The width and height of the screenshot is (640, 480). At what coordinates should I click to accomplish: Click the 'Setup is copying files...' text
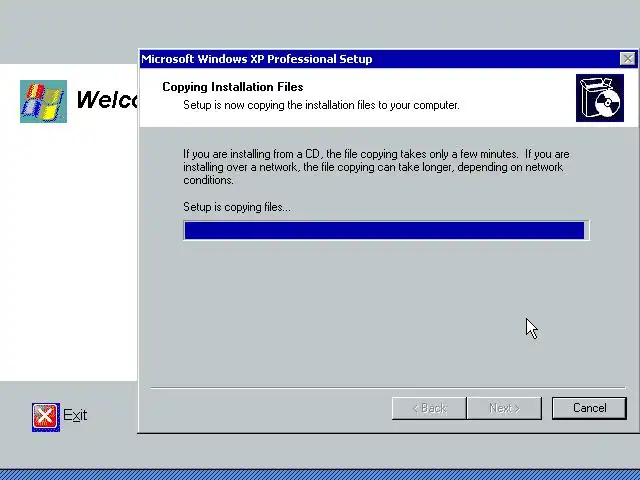coord(237,207)
